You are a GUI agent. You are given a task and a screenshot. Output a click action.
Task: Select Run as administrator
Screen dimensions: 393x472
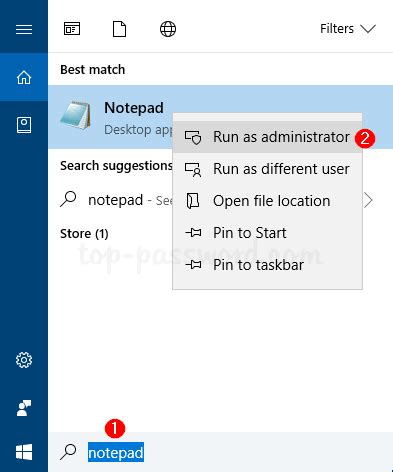click(267, 137)
